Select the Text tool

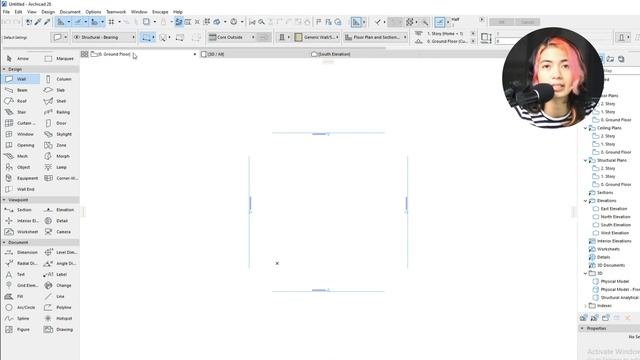21,274
